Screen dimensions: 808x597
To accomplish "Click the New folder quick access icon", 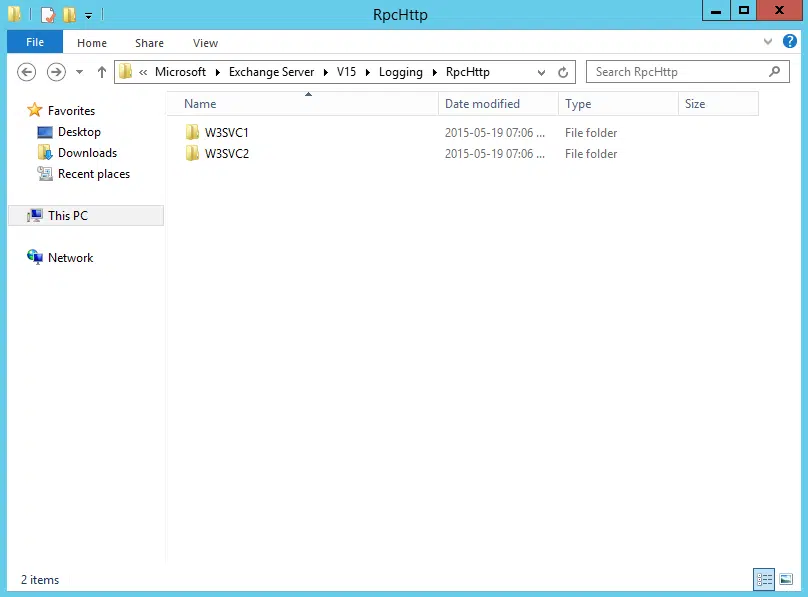I will [x=69, y=14].
